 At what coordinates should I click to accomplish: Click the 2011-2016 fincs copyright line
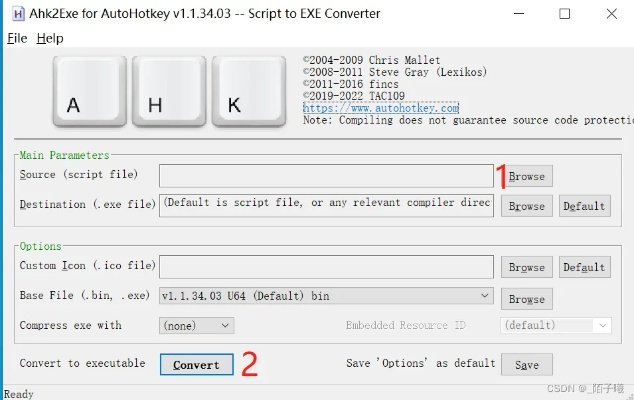tap(351, 84)
